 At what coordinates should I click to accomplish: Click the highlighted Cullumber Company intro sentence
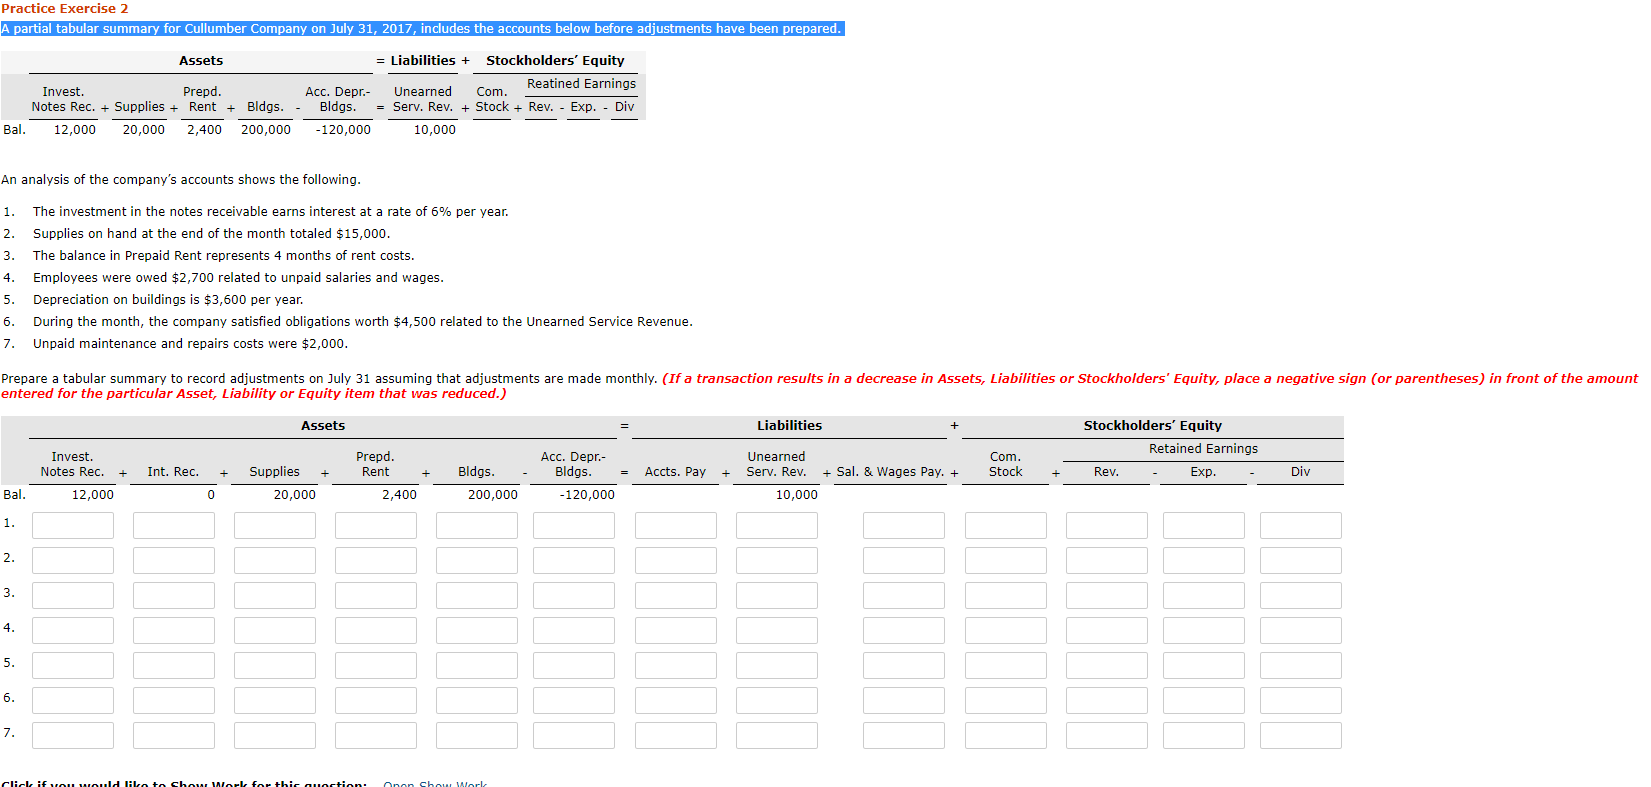pyautogui.click(x=422, y=29)
